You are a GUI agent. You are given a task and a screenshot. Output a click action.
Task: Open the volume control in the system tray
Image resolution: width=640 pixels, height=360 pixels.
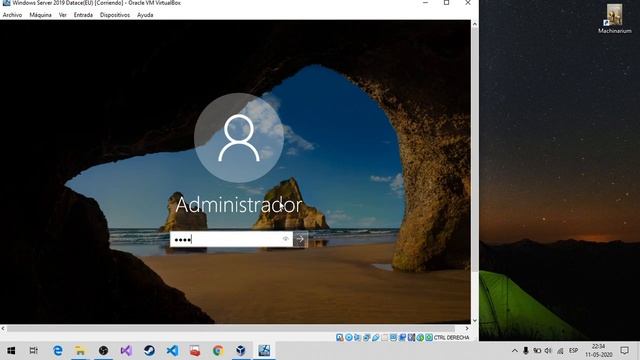pos(548,351)
